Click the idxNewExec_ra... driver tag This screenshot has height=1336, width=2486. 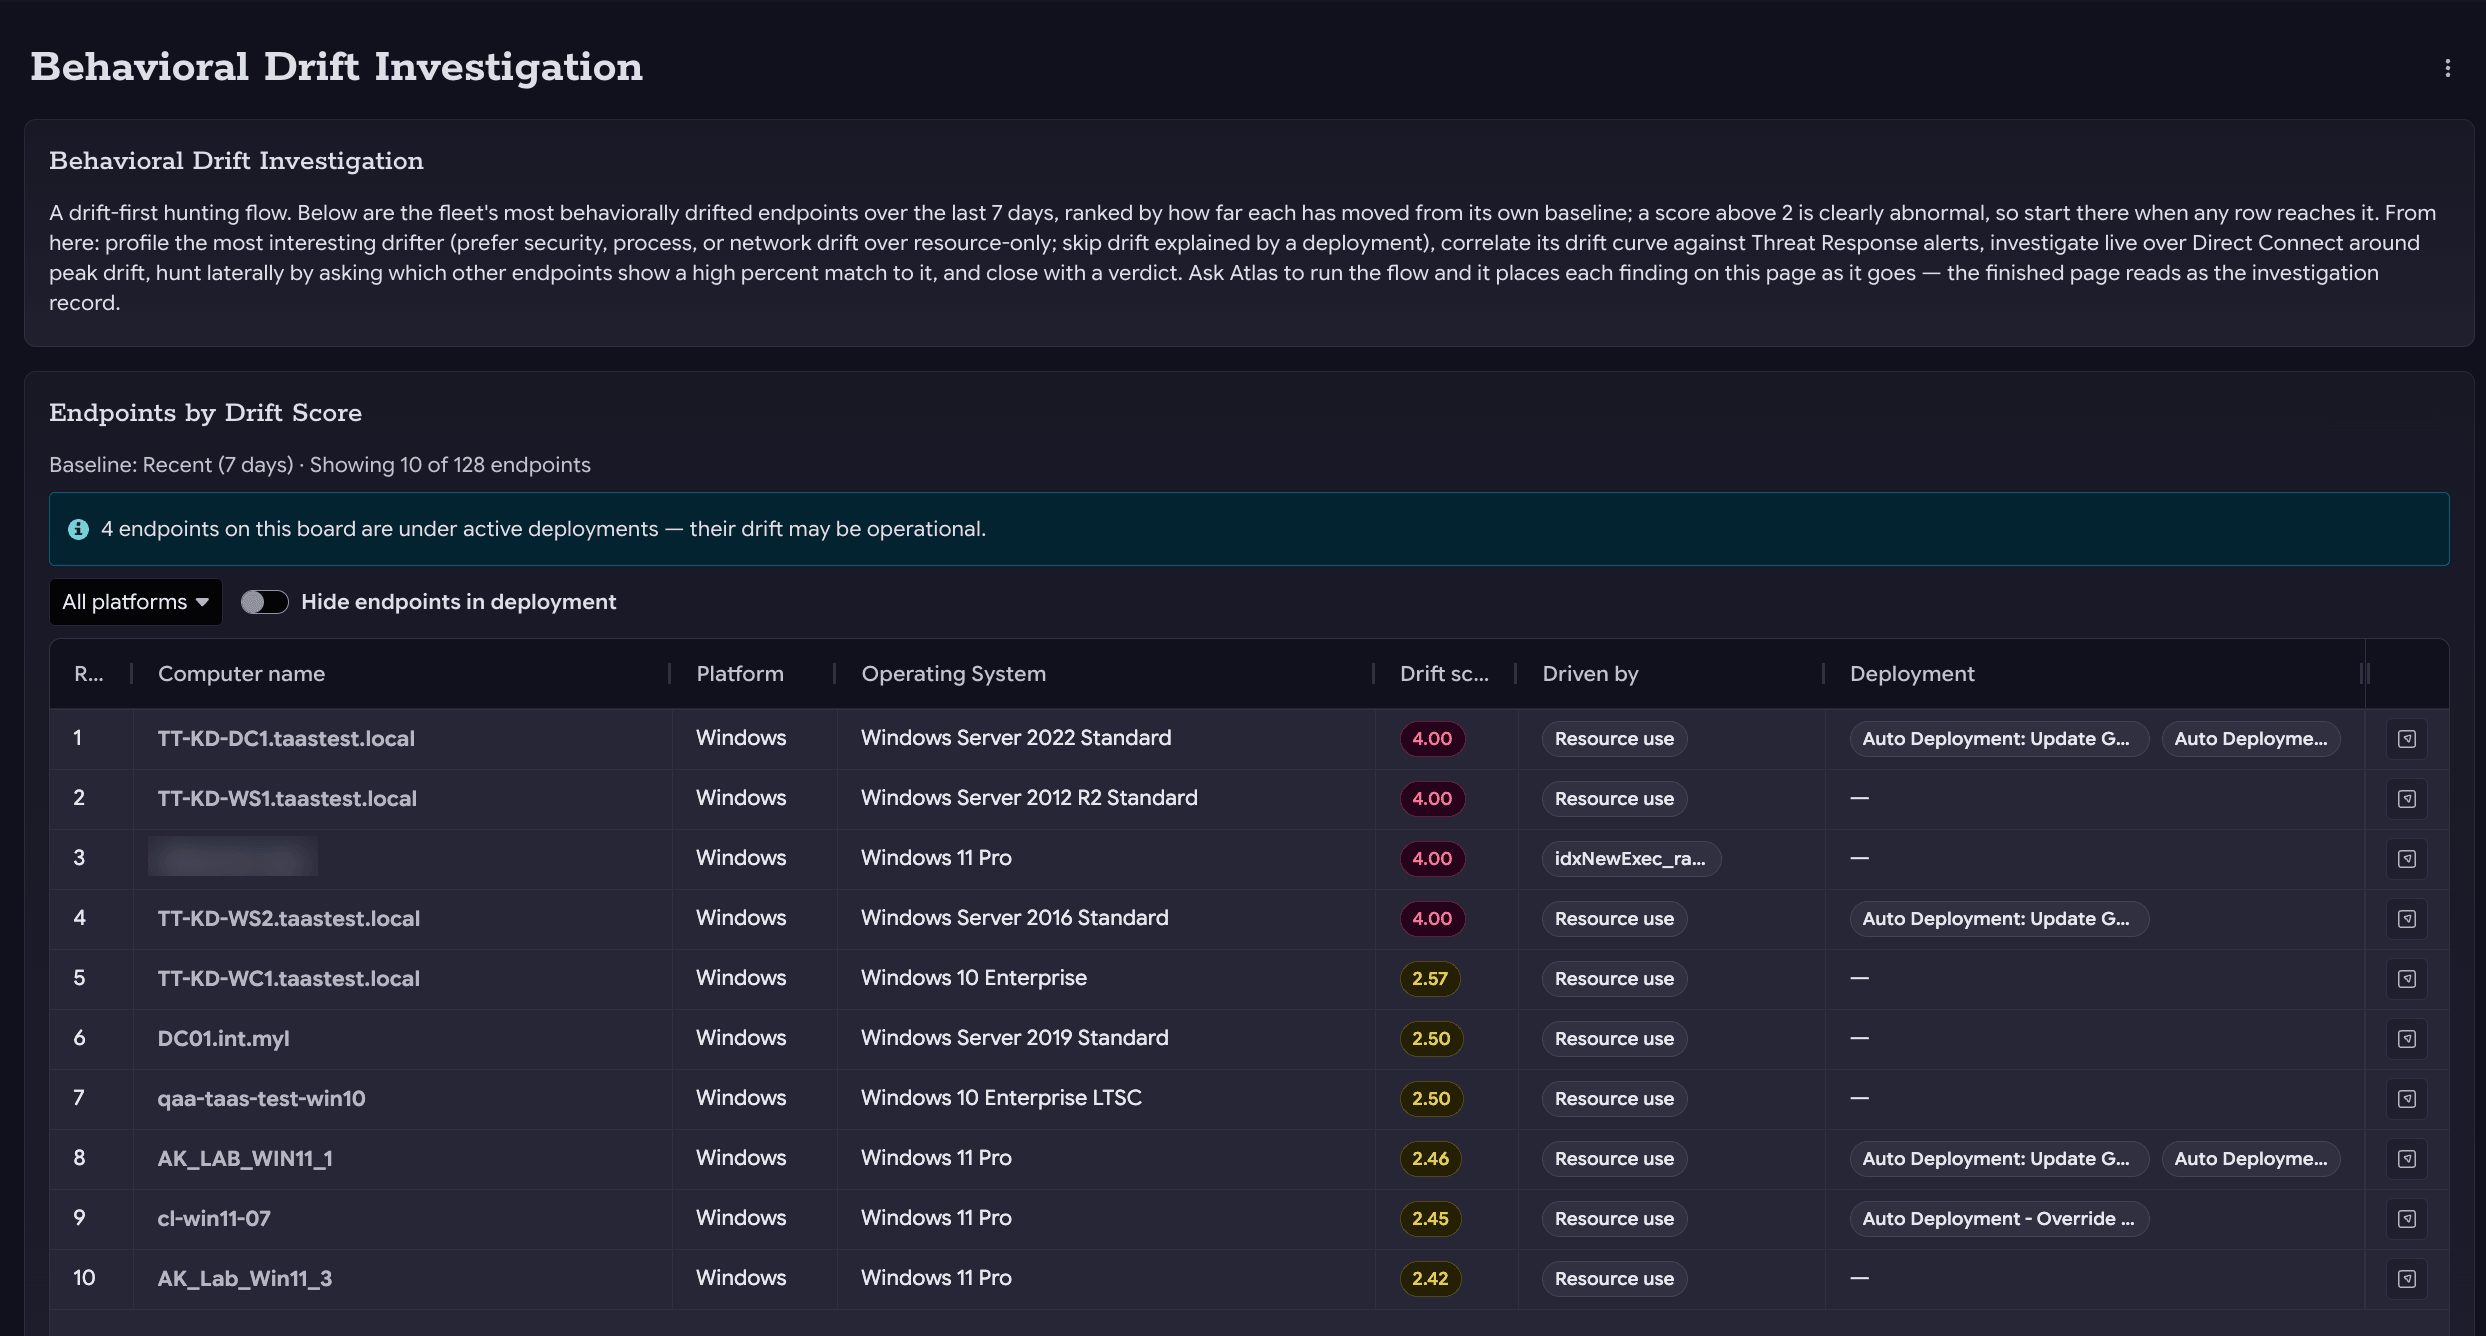[1631, 859]
